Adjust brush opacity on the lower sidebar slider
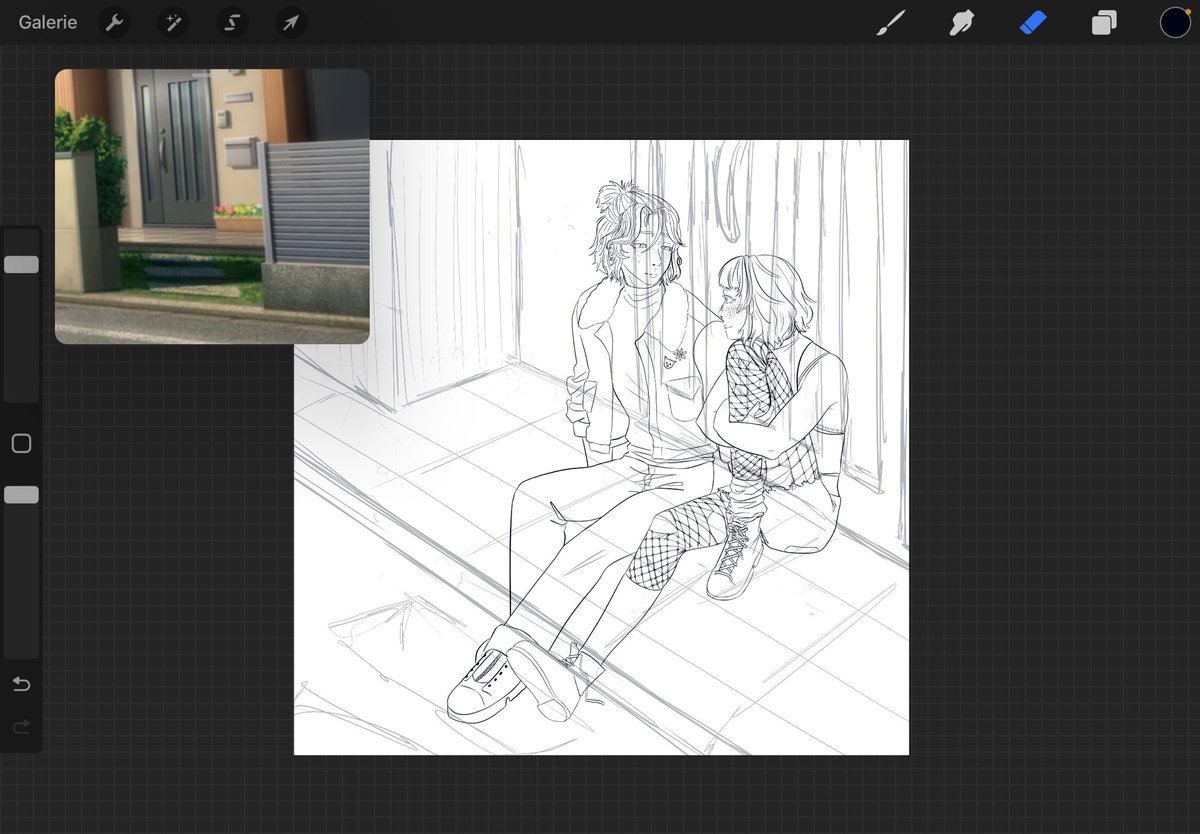 (x=21, y=494)
